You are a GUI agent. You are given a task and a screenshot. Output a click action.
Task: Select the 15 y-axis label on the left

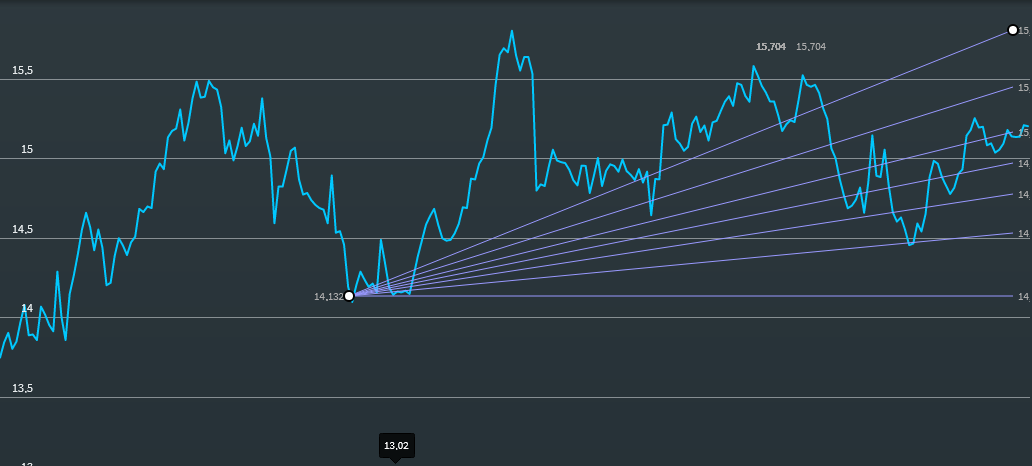pyautogui.click(x=27, y=150)
